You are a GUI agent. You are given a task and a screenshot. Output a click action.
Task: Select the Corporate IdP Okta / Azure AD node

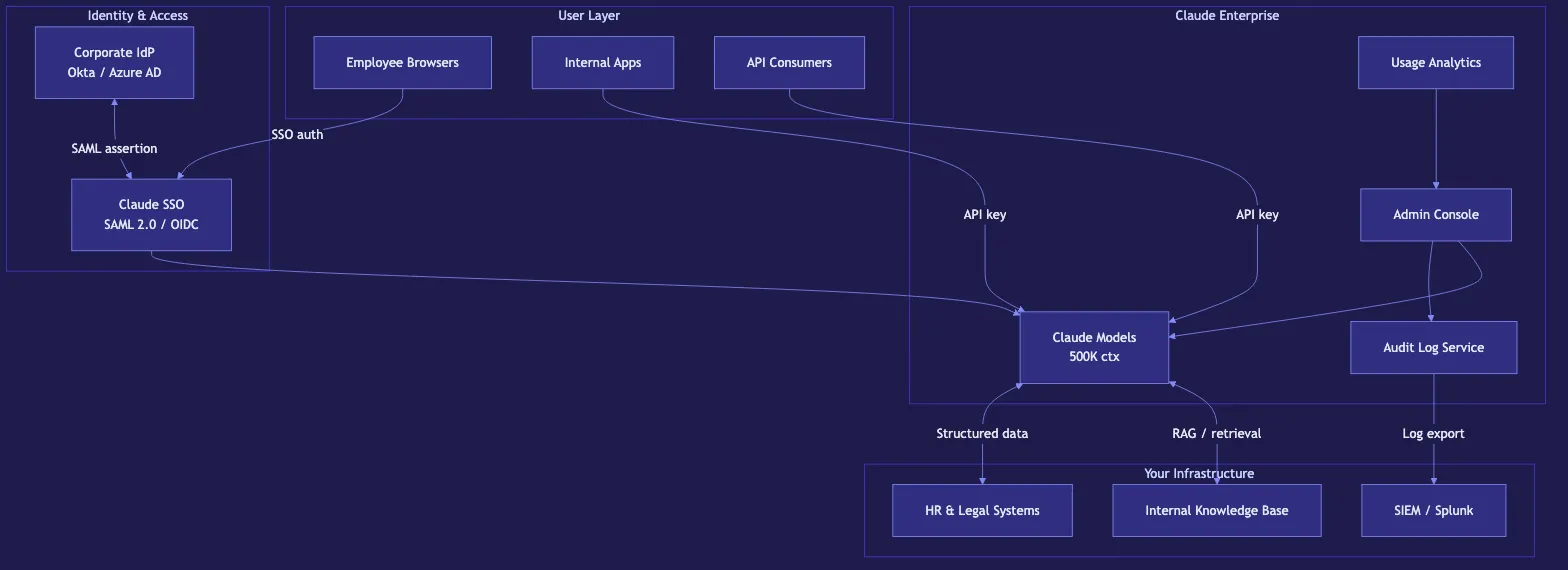pyautogui.click(x=114, y=62)
